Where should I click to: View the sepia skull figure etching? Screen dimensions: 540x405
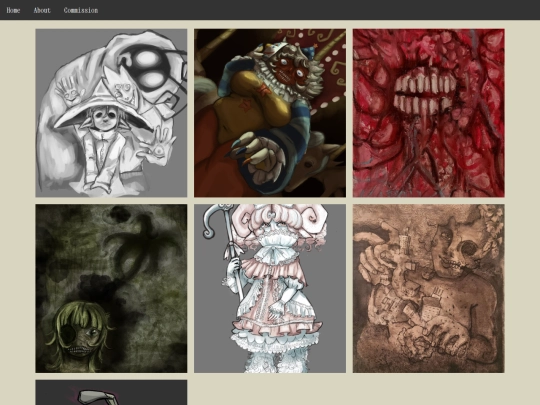point(429,289)
